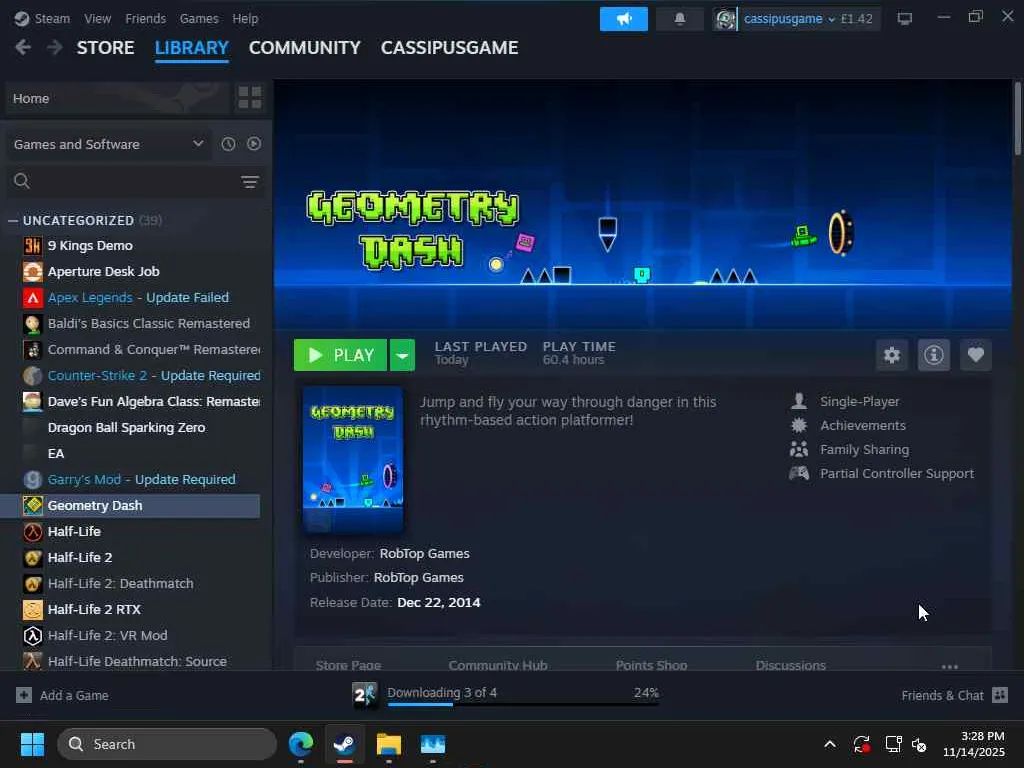Screen dimensions: 1024x768
Task: Open RobTop Games publisher link
Action: click(x=419, y=578)
